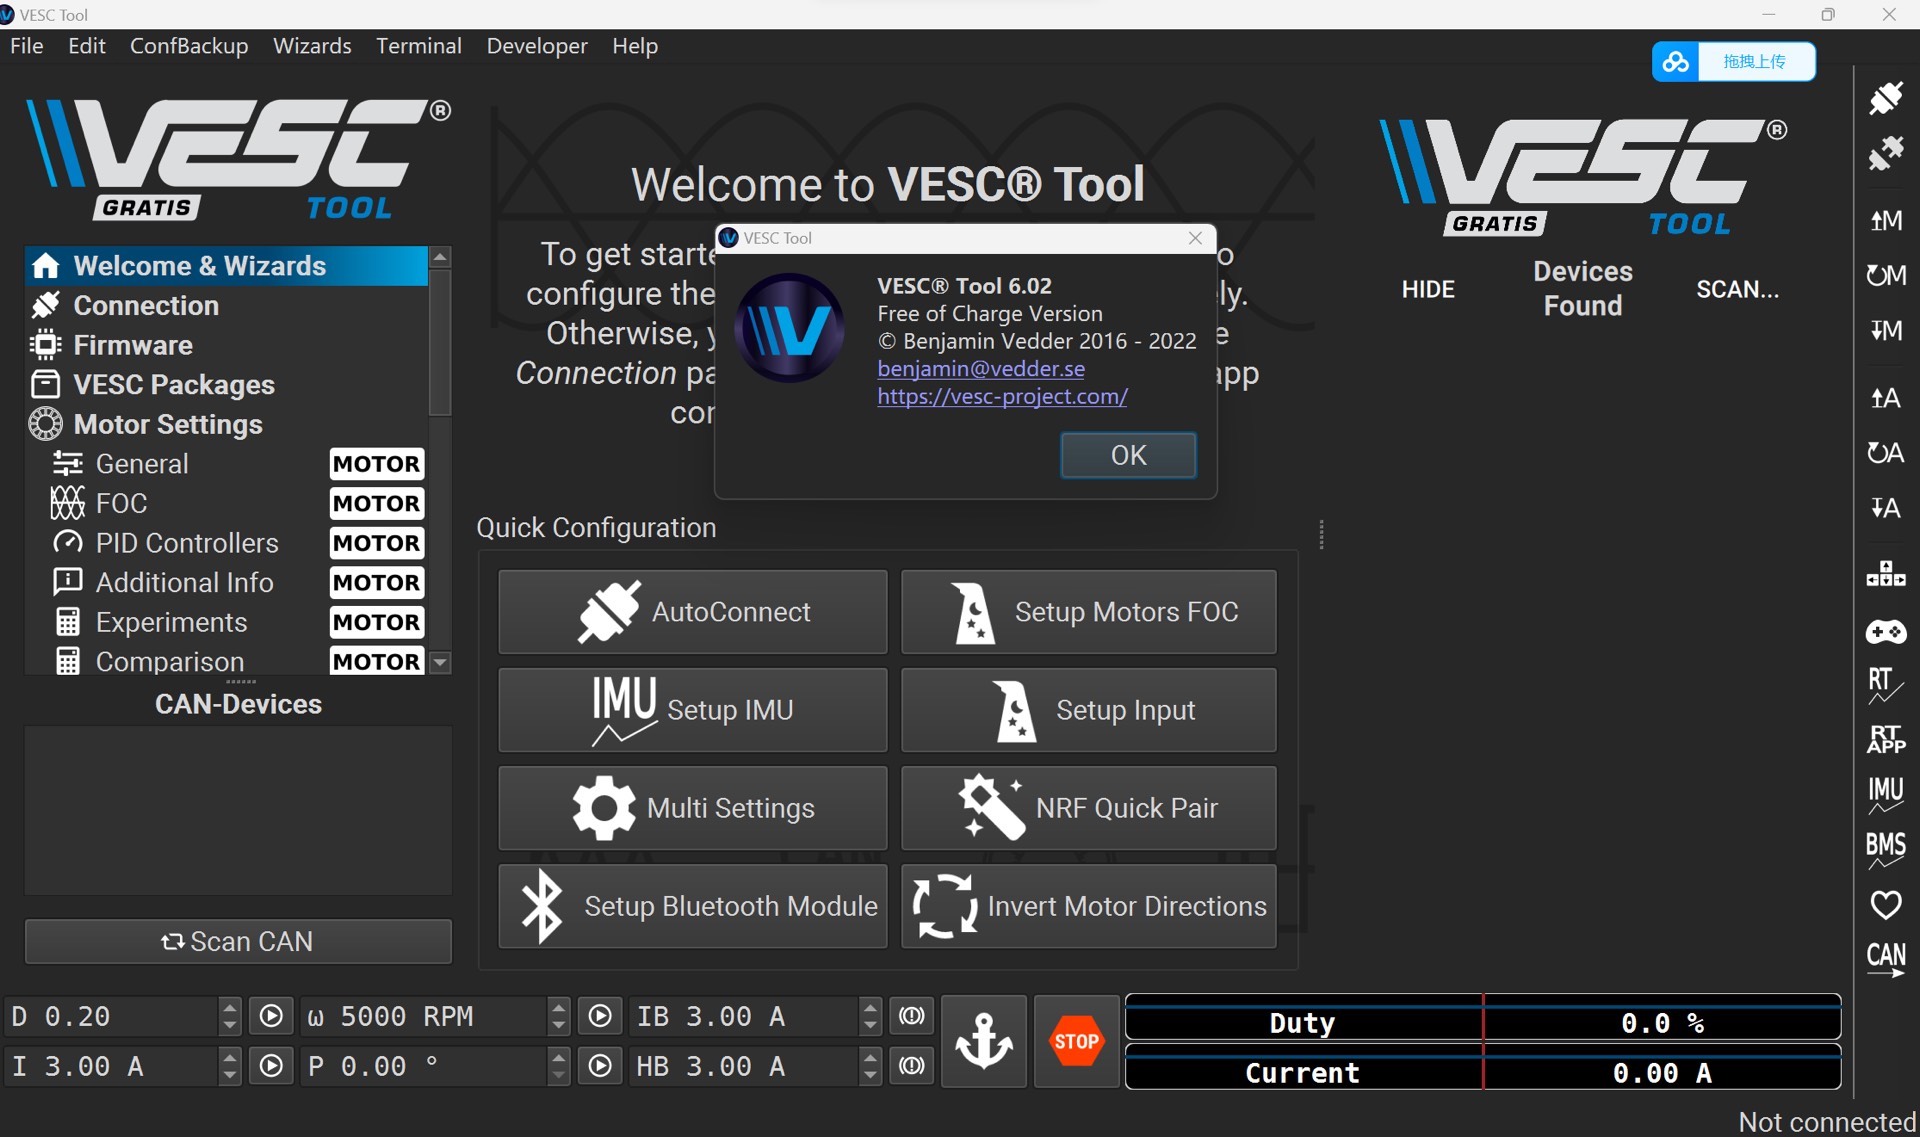Click SCAN... in devices panel
This screenshot has width=1920, height=1137.
1738,289
